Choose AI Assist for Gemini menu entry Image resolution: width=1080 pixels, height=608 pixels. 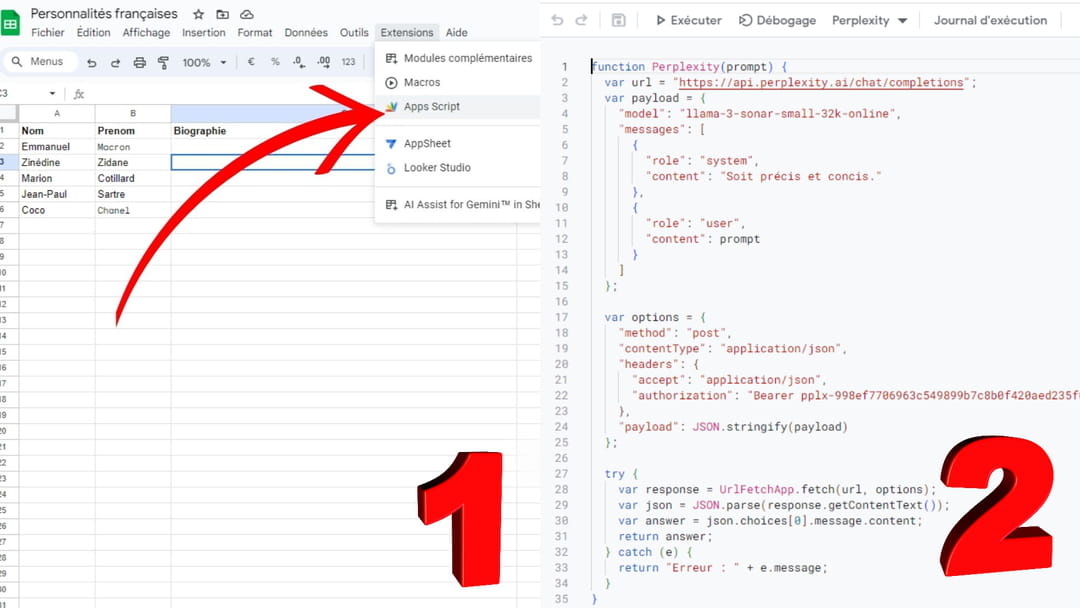[458, 205]
